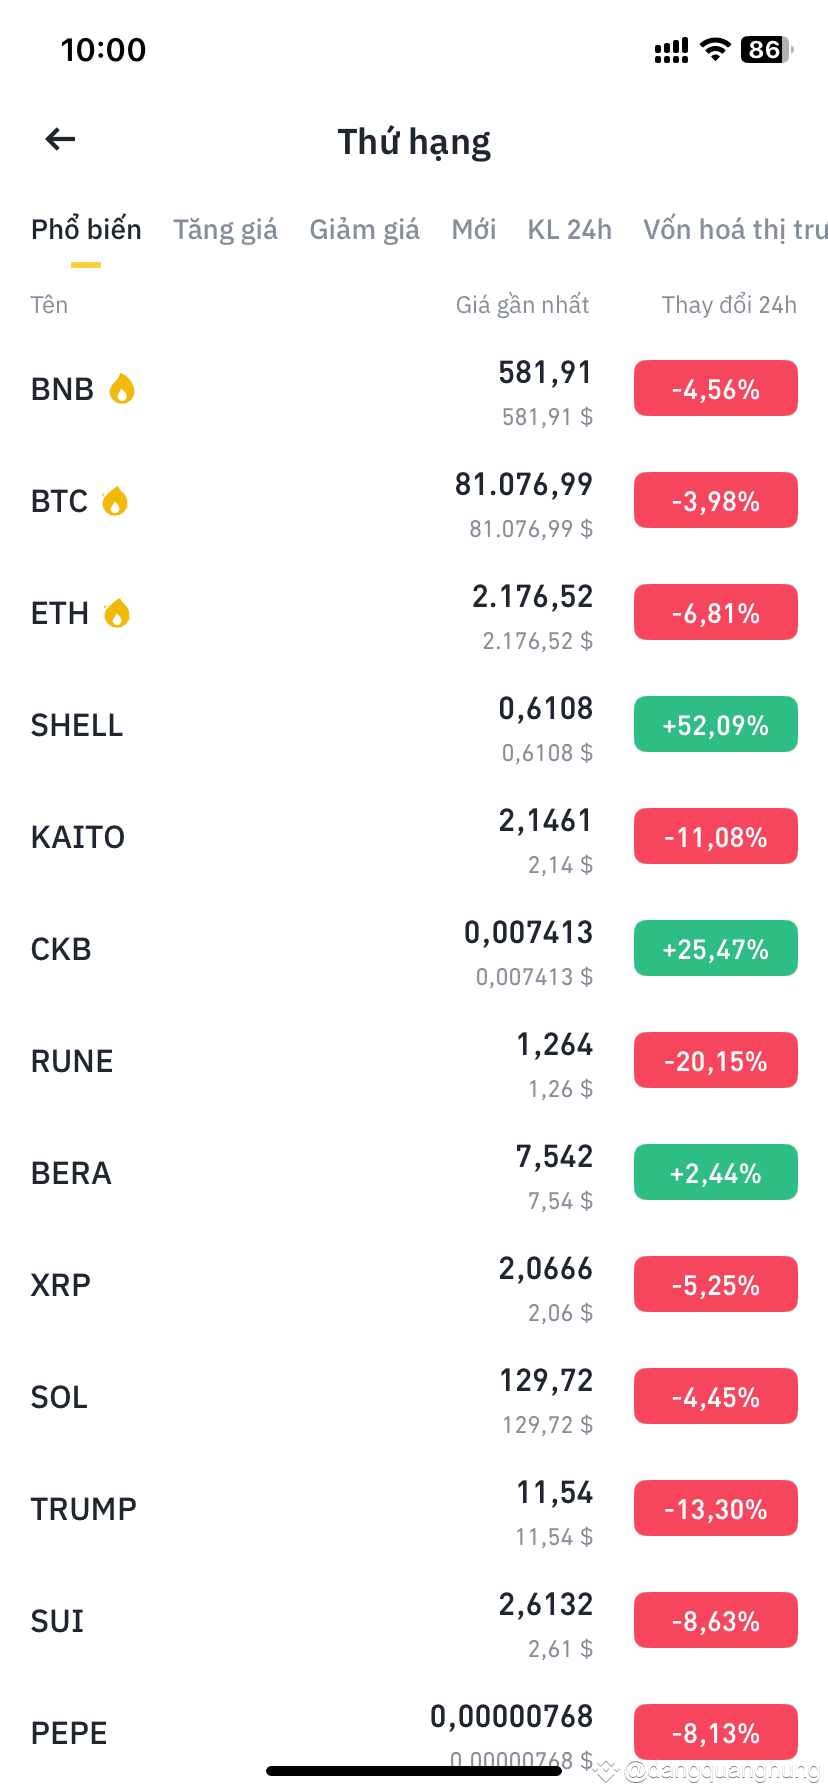The width and height of the screenshot is (828, 1792).
Task: Tap the fire icon next to ETH
Action: point(117,612)
